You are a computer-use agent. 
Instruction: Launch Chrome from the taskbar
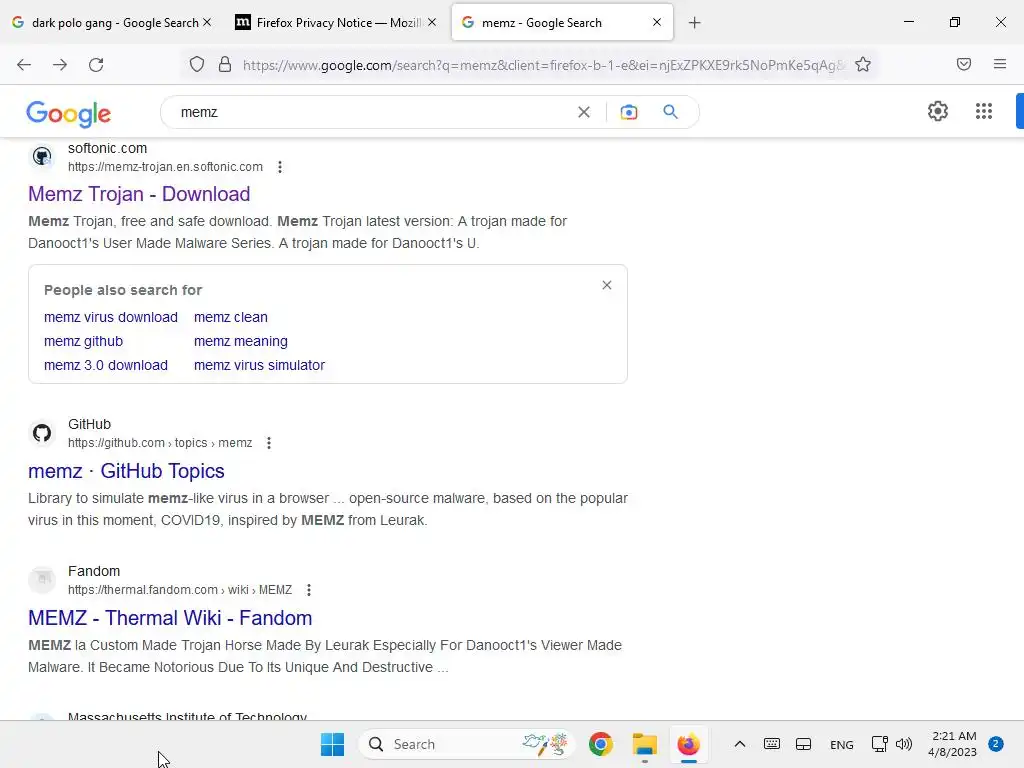601,744
